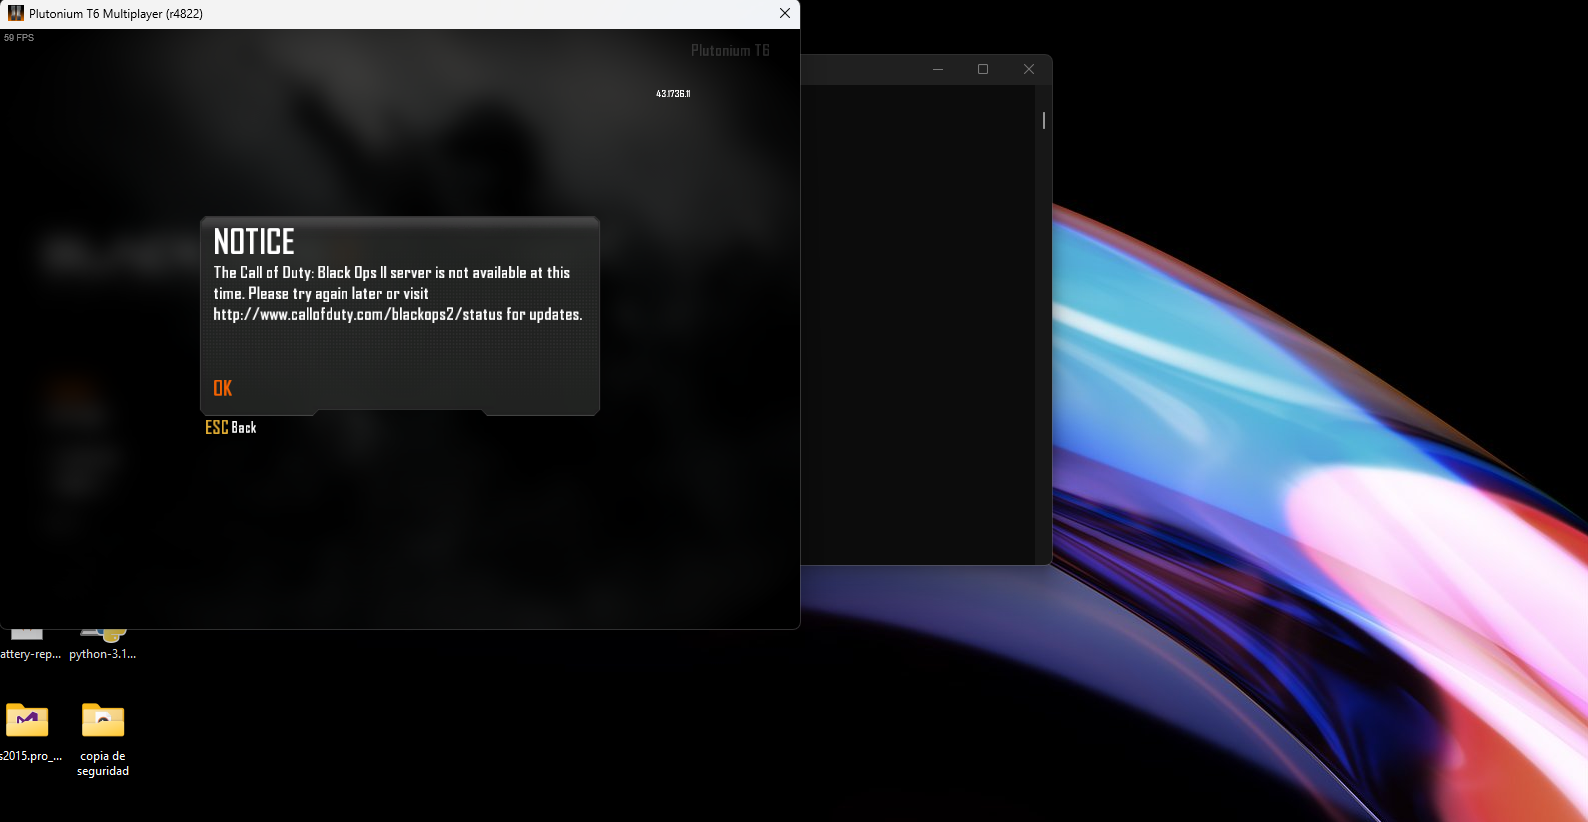The image size is (1588, 822).
Task: Maximize the dark console window
Action: (x=983, y=69)
